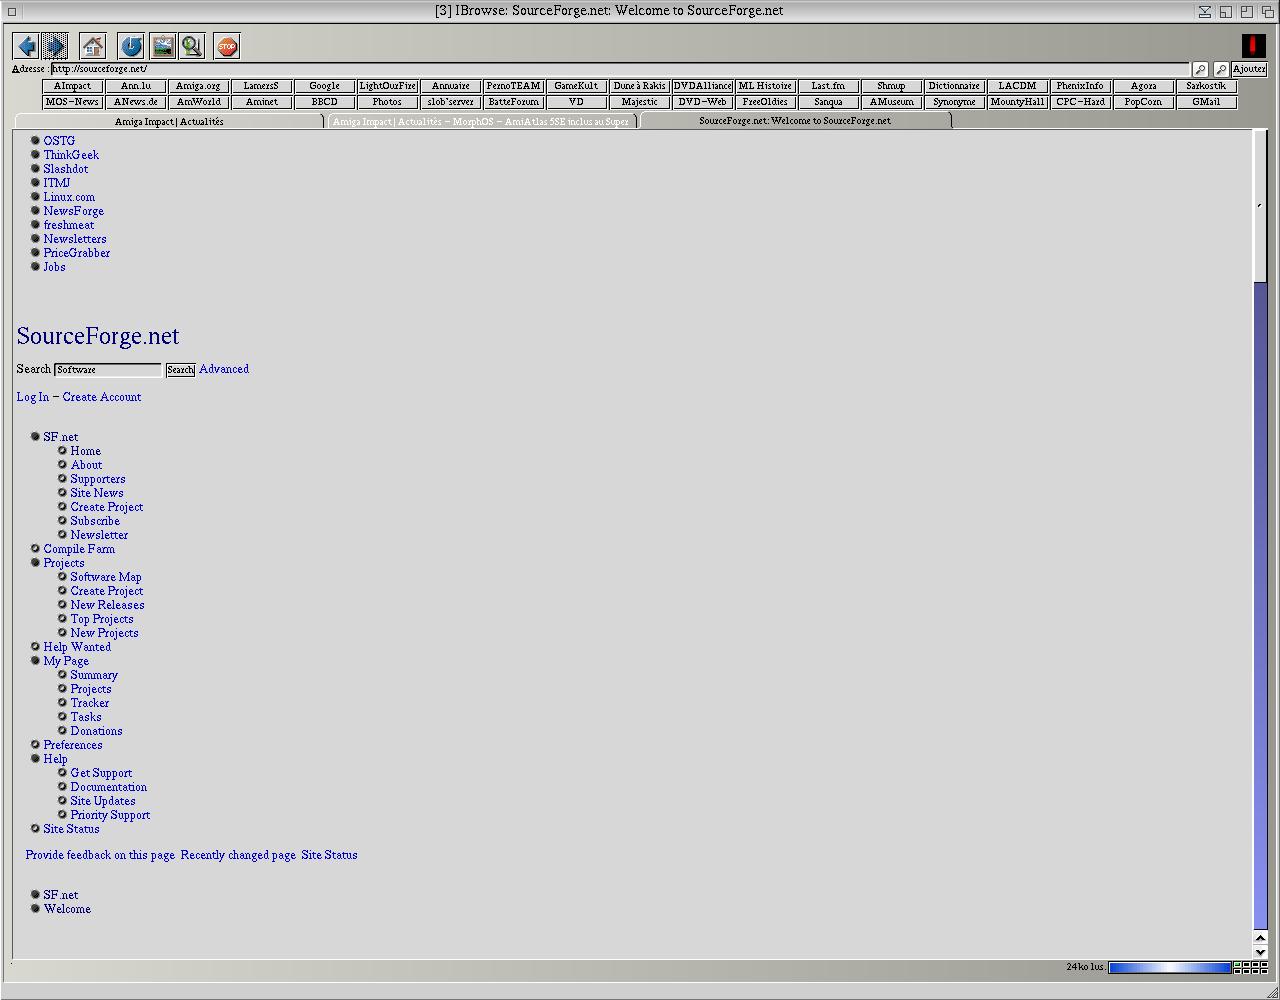Select the SourceForge.net Welcome tab
The image size is (1280, 1000).
point(795,121)
